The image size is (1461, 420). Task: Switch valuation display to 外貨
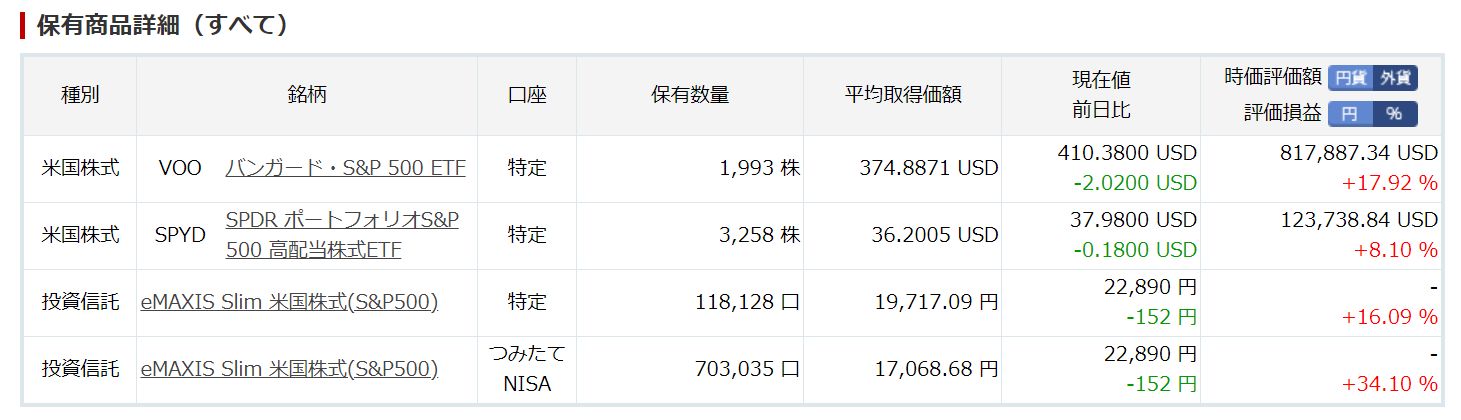pyautogui.click(x=1395, y=78)
